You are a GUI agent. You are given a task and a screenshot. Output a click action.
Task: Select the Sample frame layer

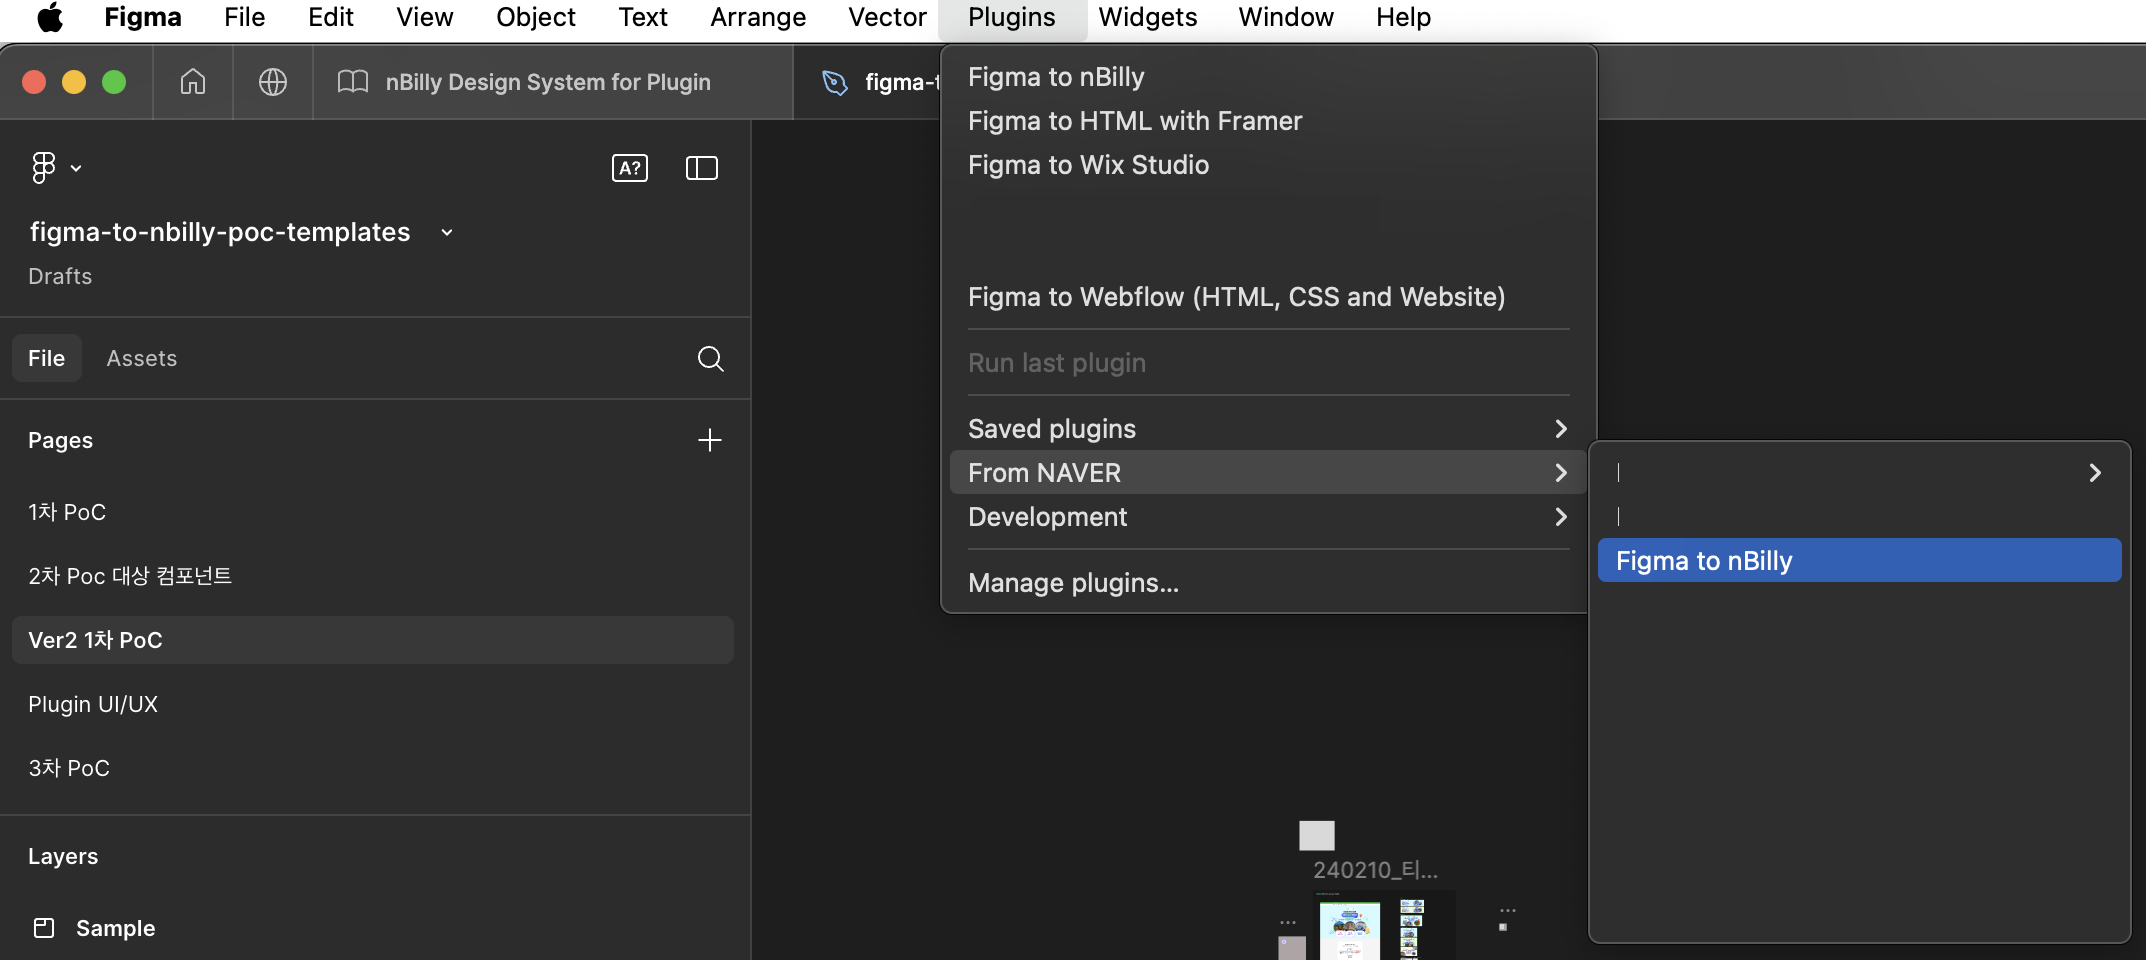115,928
